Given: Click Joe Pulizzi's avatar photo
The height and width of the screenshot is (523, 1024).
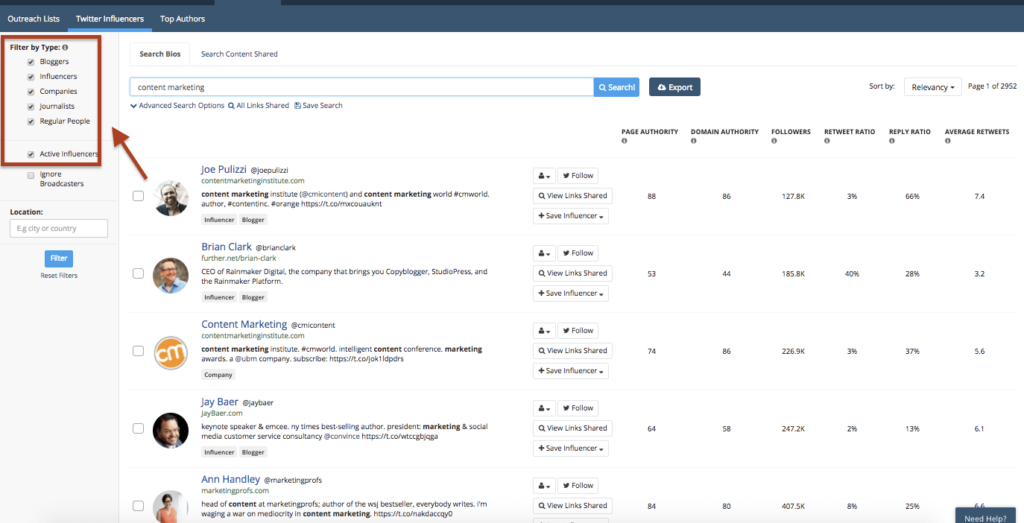Looking at the screenshot, I should 170,198.
